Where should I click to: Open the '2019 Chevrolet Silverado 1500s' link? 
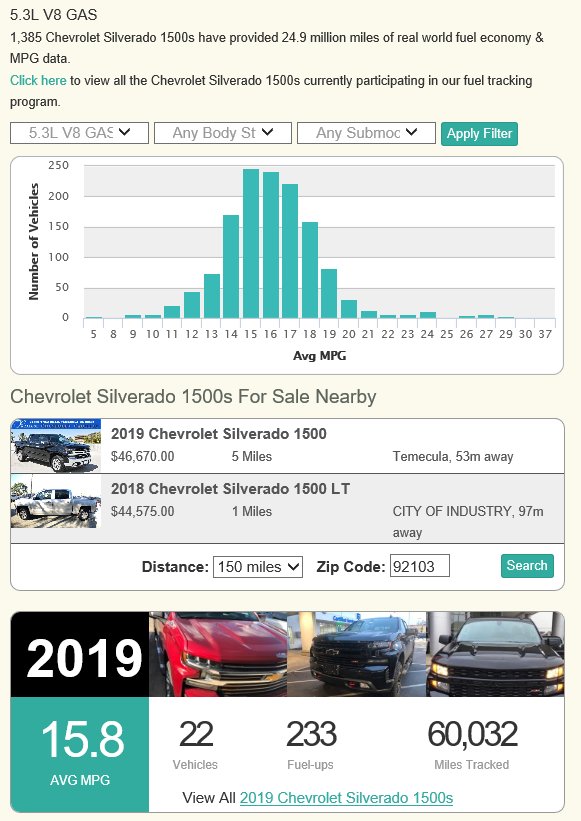(x=346, y=797)
